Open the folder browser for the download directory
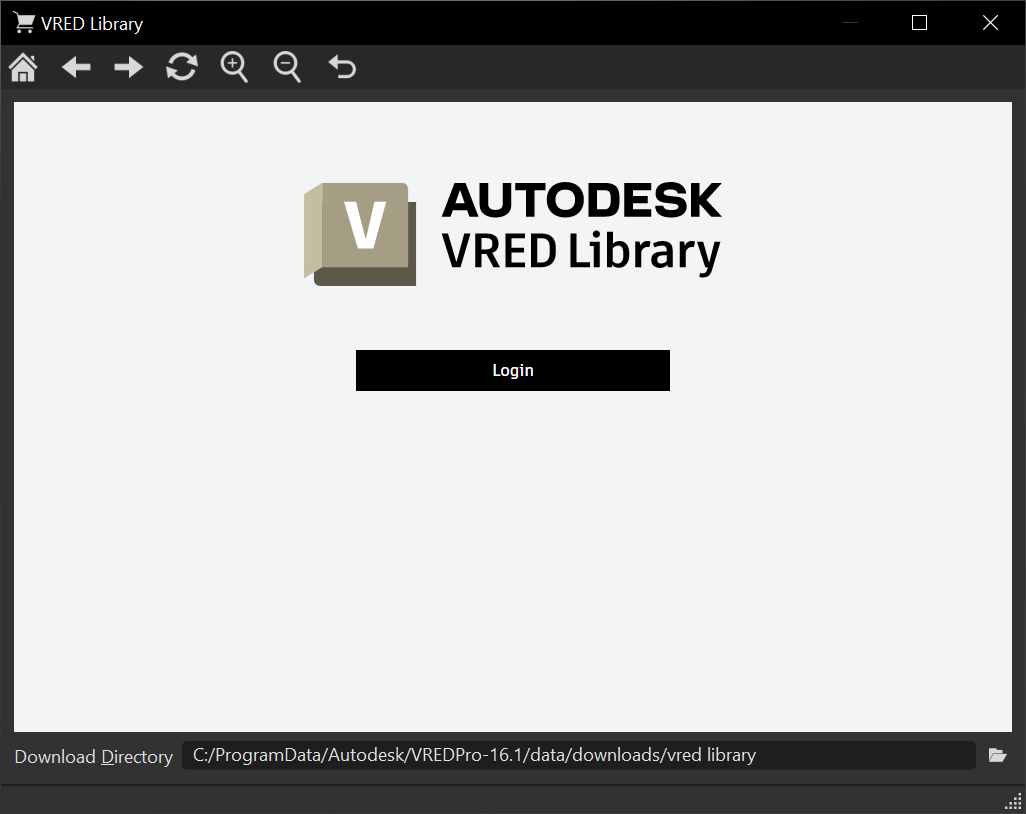1026x814 pixels. coord(998,755)
